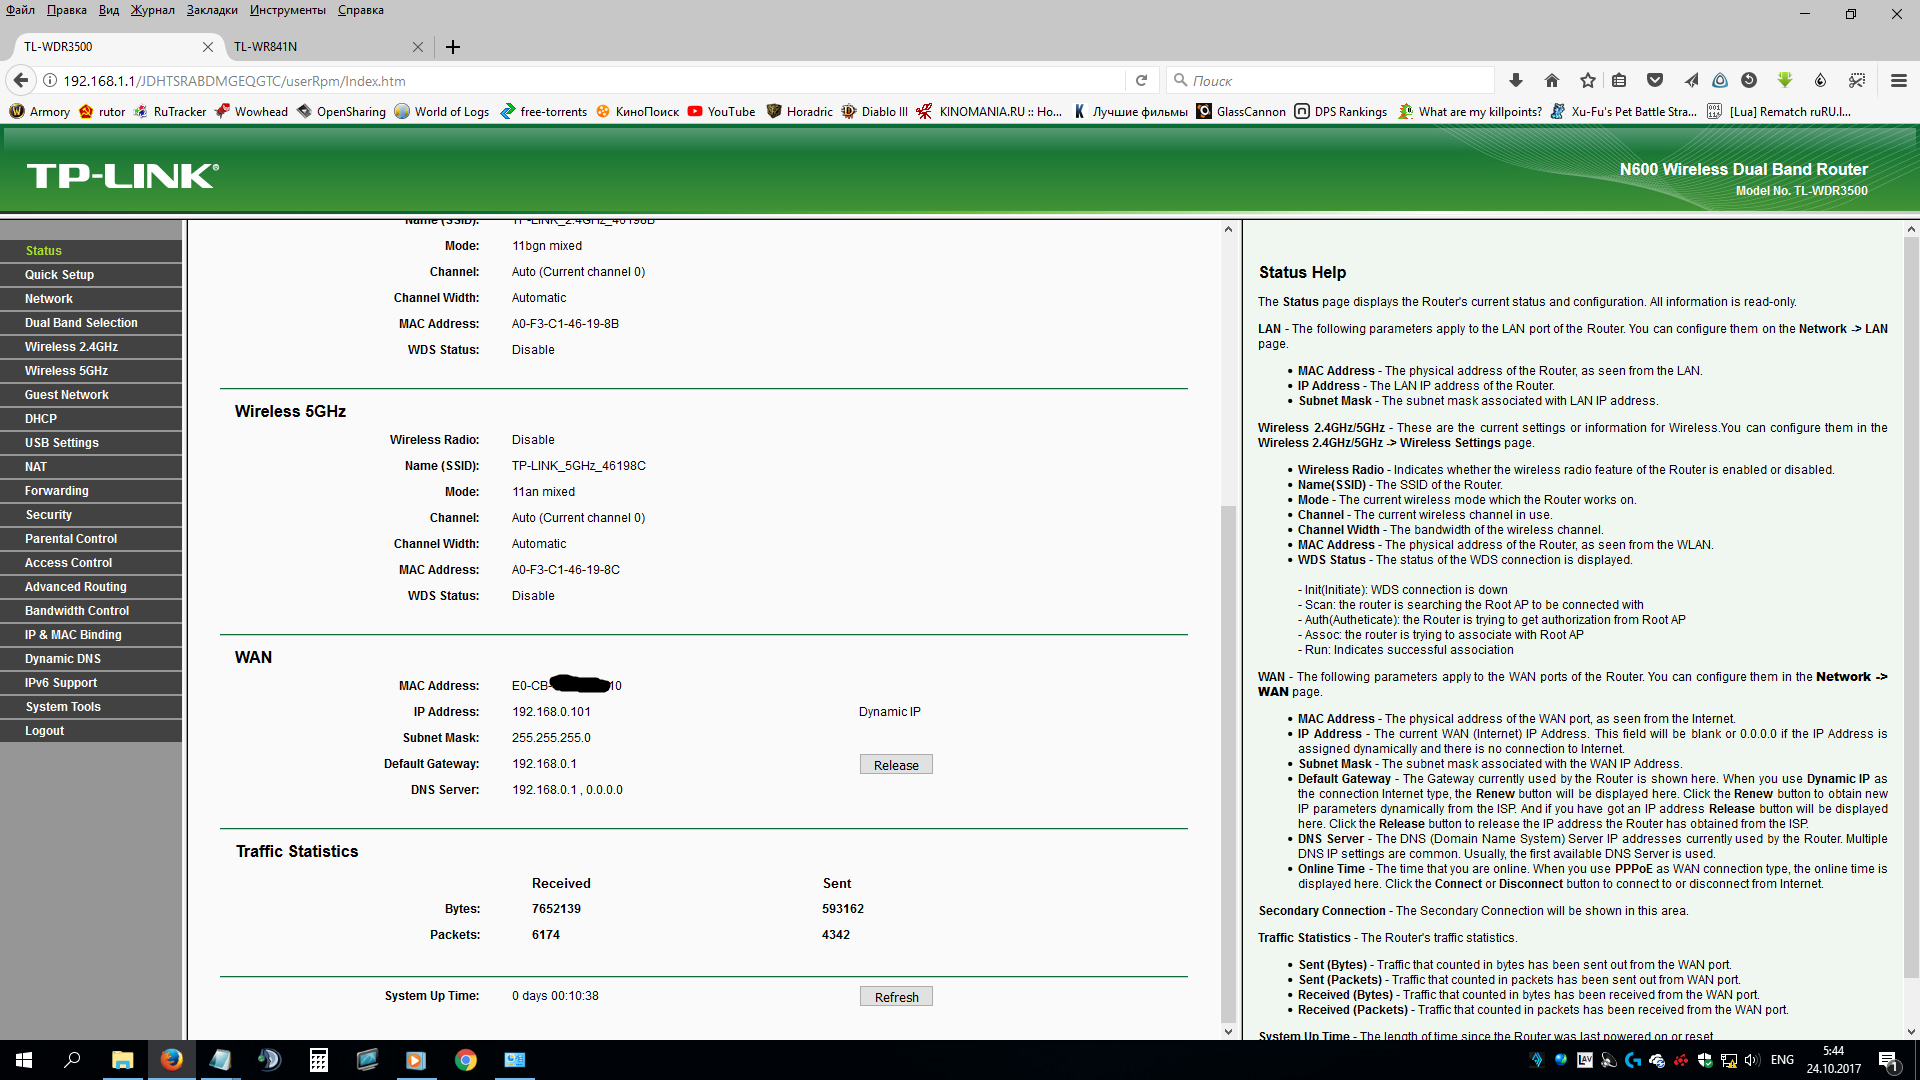Open the Журнал menu
The height and width of the screenshot is (1080, 1920).
(152, 10)
